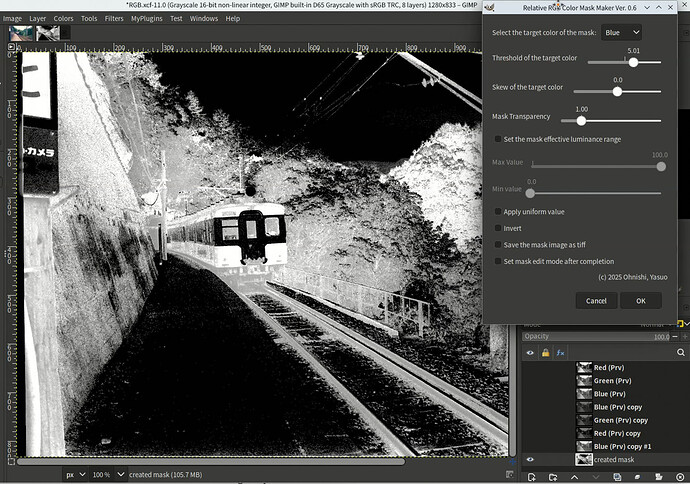
Task: Open the MyPlugins menu
Action: tap(148, 18)
